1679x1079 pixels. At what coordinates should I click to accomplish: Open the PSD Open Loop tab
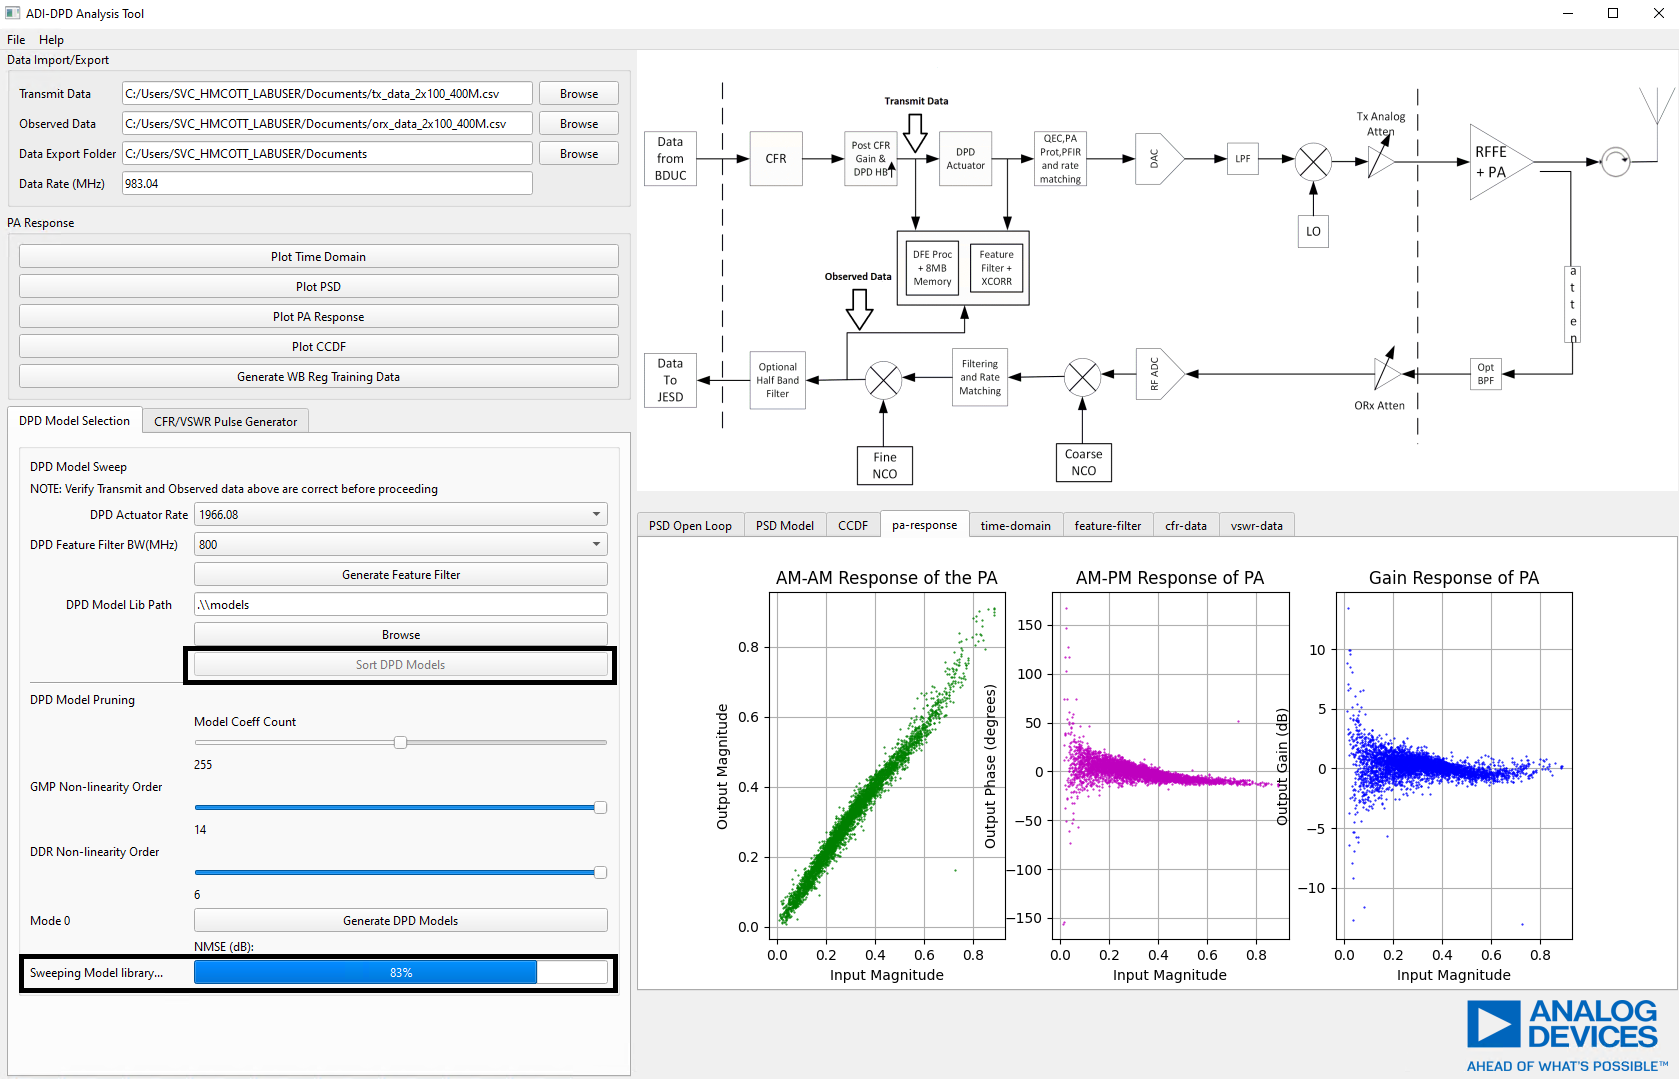689,524
